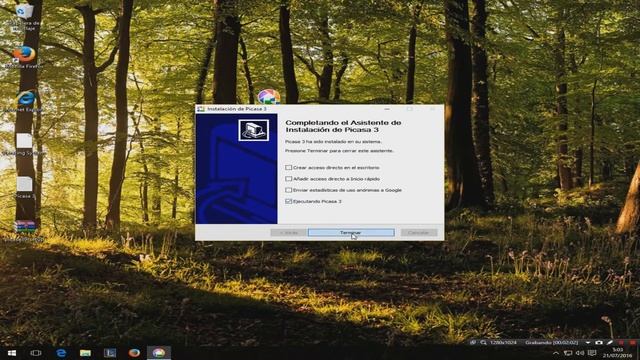Click the Terminar button
Image resolution: width=640 pixels, height=360 pixels.
[351, 233]
